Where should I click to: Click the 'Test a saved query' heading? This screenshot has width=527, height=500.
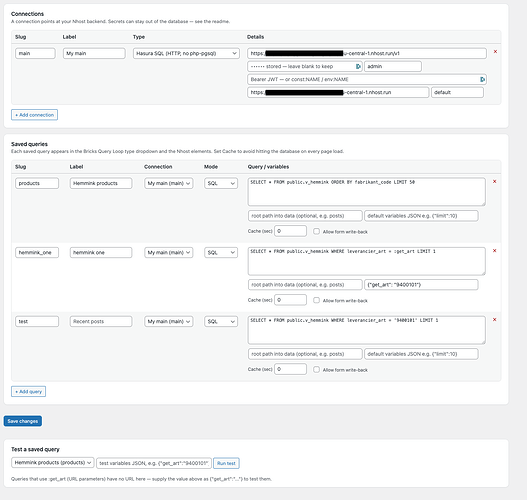[35, 449]
